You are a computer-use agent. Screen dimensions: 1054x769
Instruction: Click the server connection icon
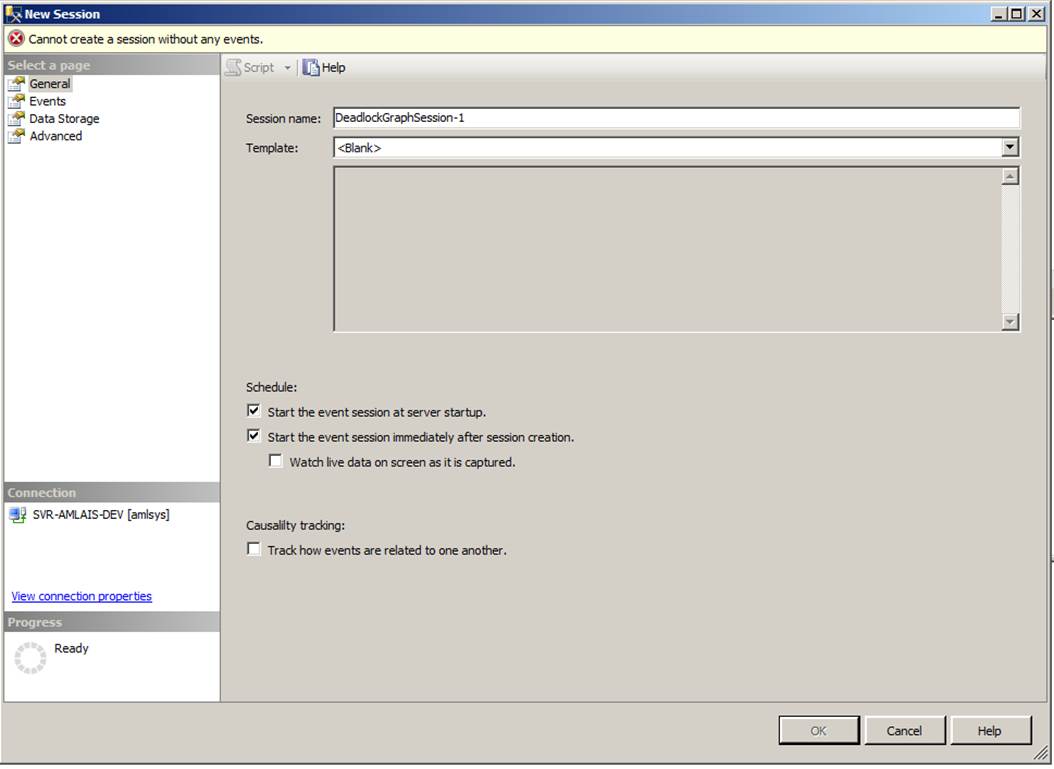pyautogui.click(x=17, y=516)
